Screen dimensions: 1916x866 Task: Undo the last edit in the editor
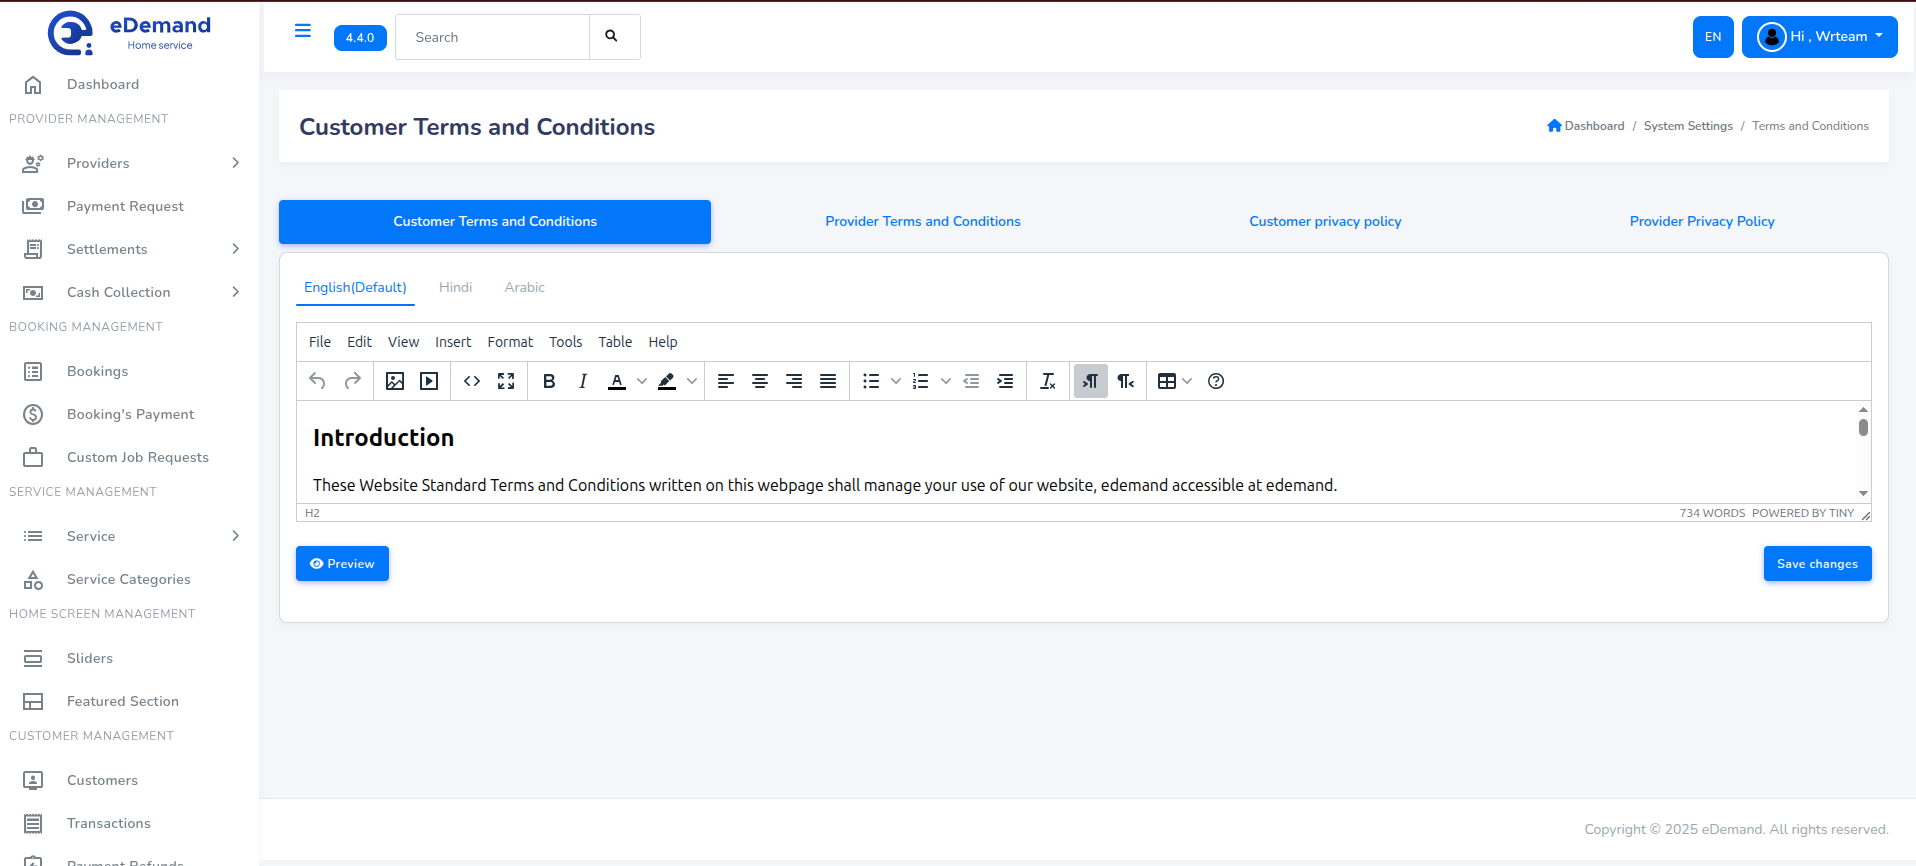pyautogui.click(x=317, y=381)
